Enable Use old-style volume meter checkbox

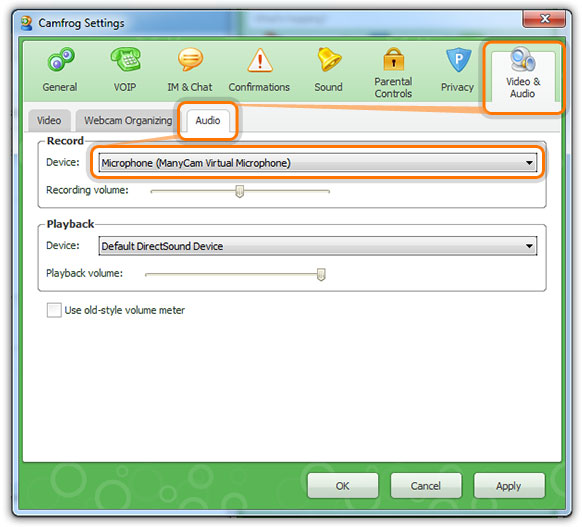(54, 310)
